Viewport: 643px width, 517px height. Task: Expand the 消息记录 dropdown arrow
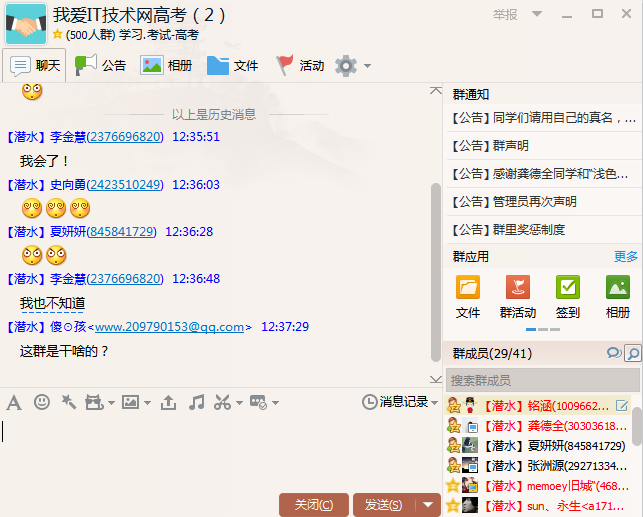click(x=435, y=403)
